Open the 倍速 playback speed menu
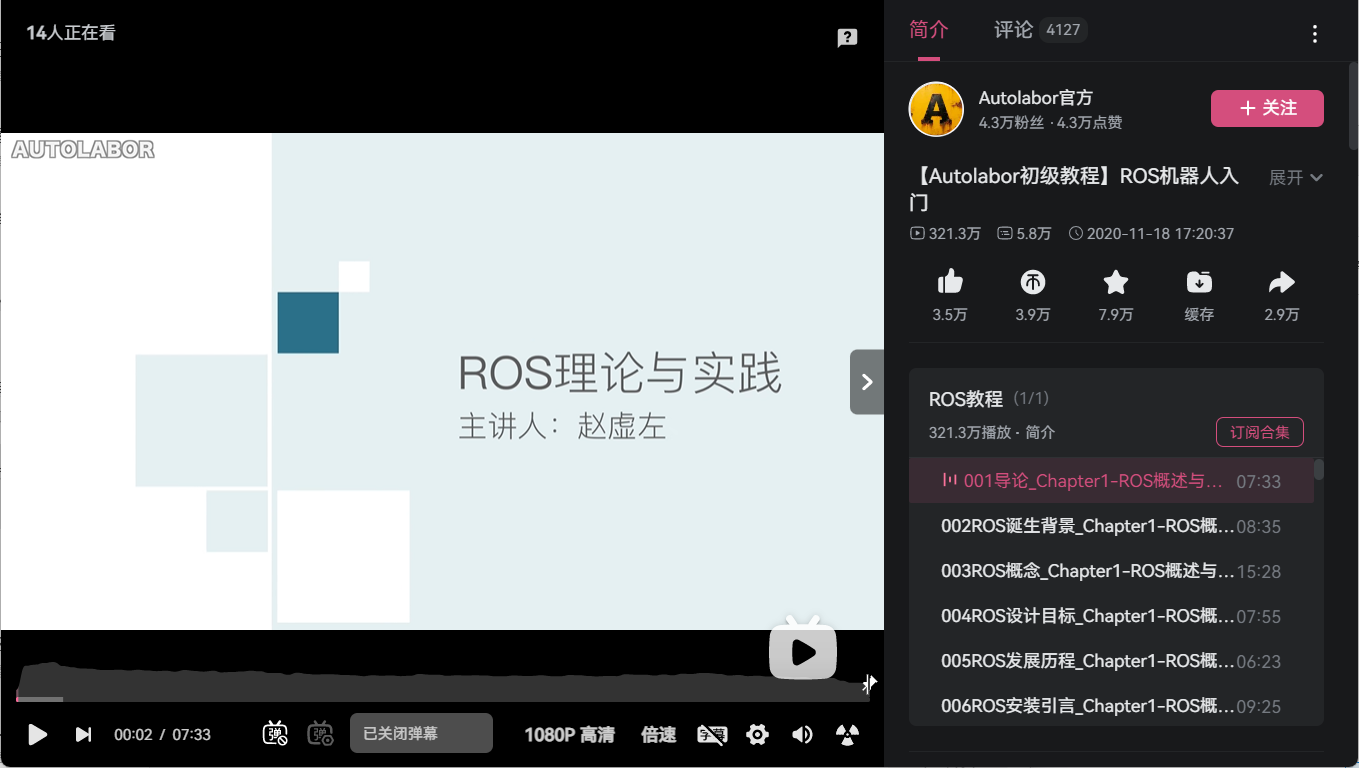Viewport: 1359px width, 768px height. pyautogui.click(x=658, y=735)
